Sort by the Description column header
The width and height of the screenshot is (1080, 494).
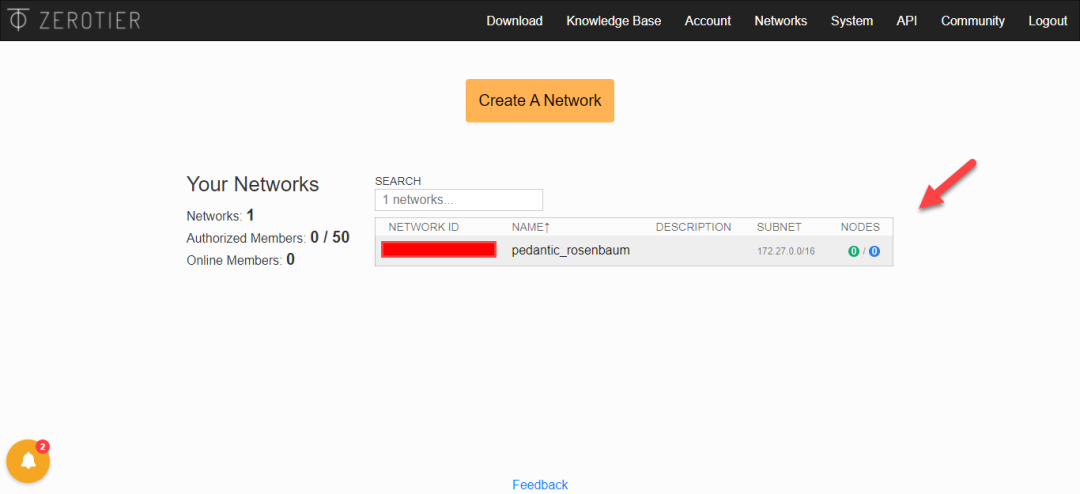(693, 227)
